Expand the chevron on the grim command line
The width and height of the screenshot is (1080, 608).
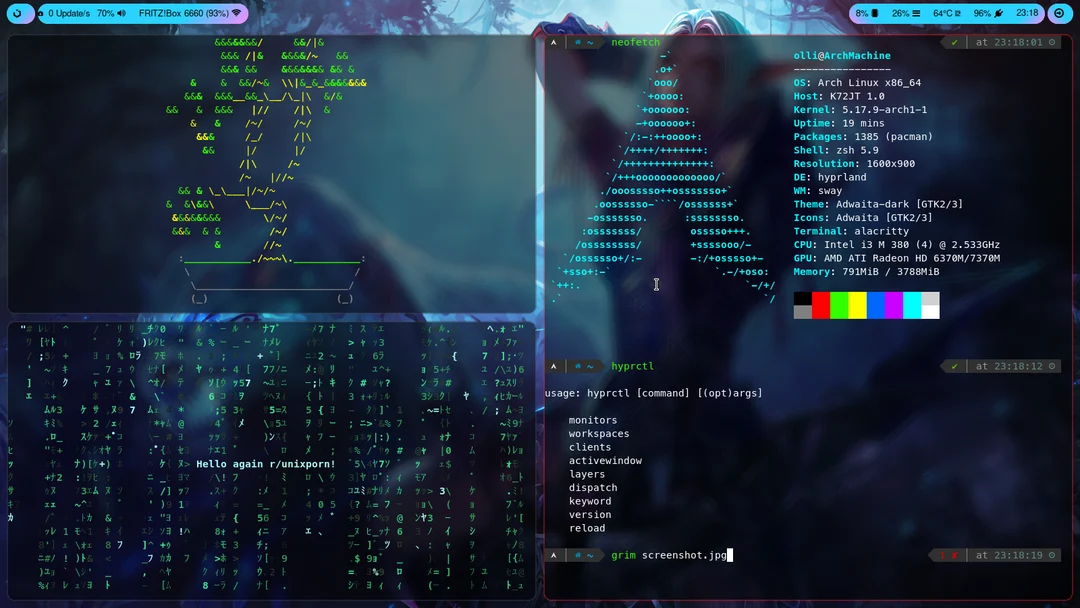click(553, 556)
